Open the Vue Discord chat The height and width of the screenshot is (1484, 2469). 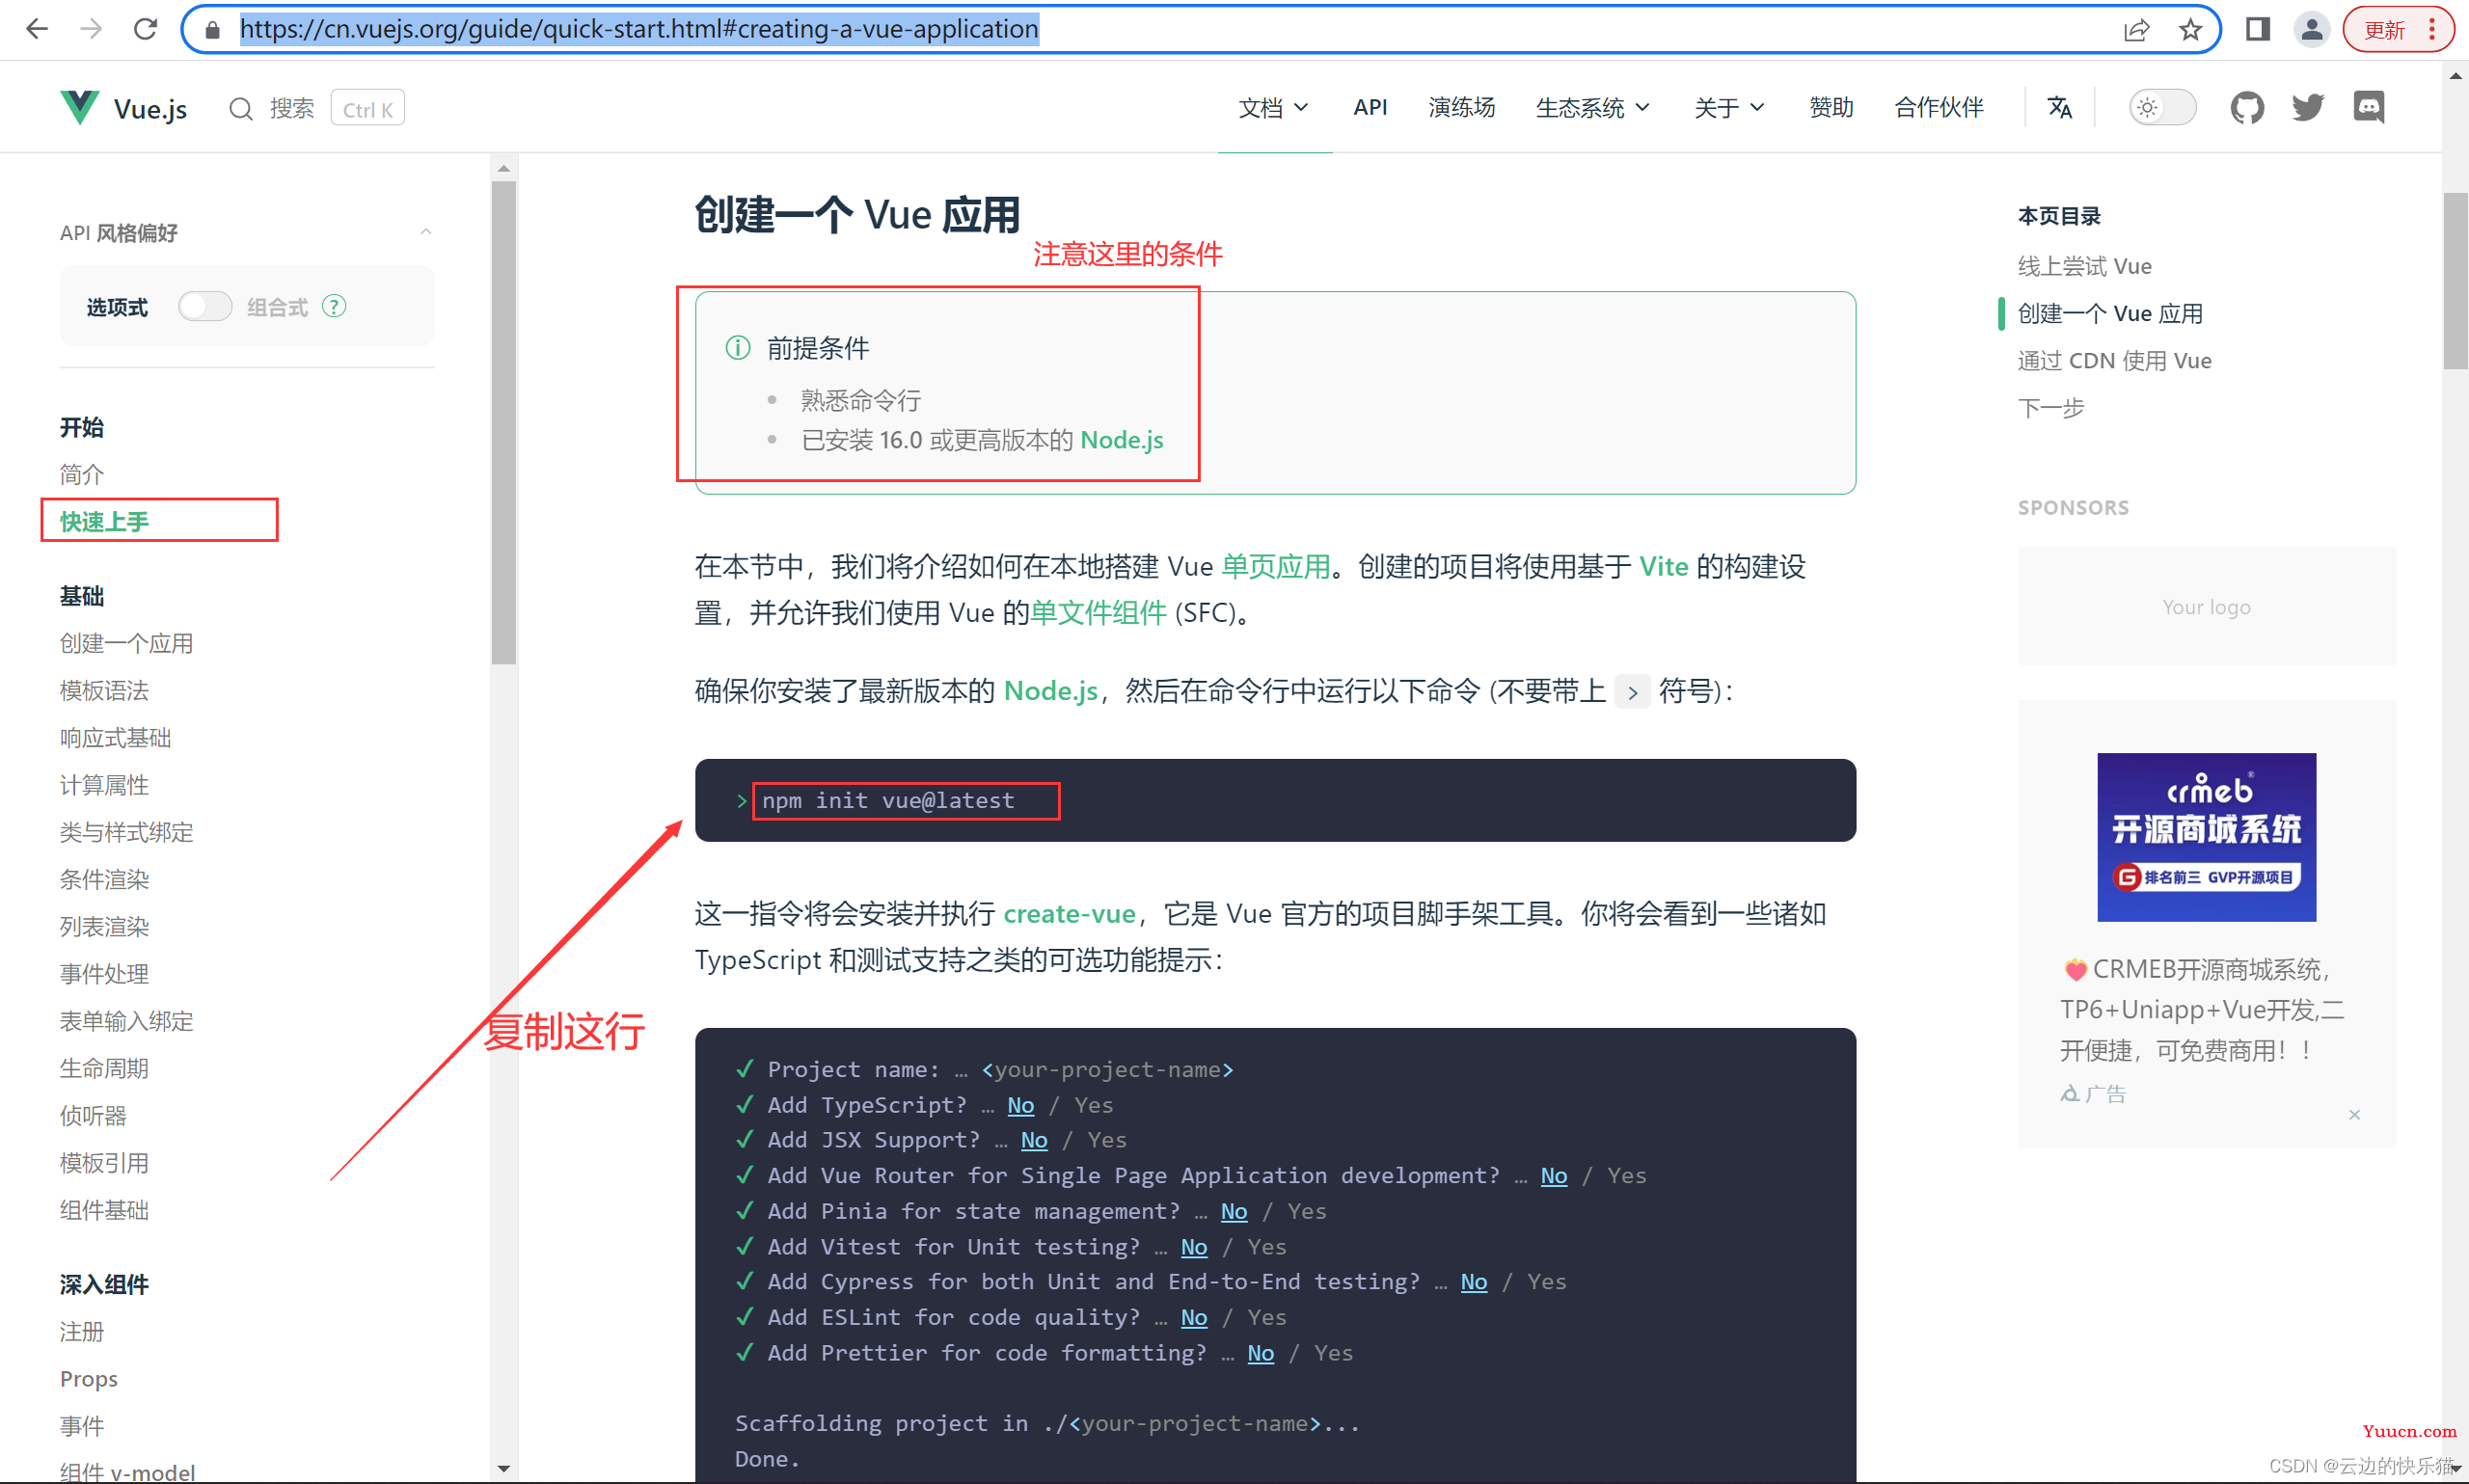[x=2369, y=107]
